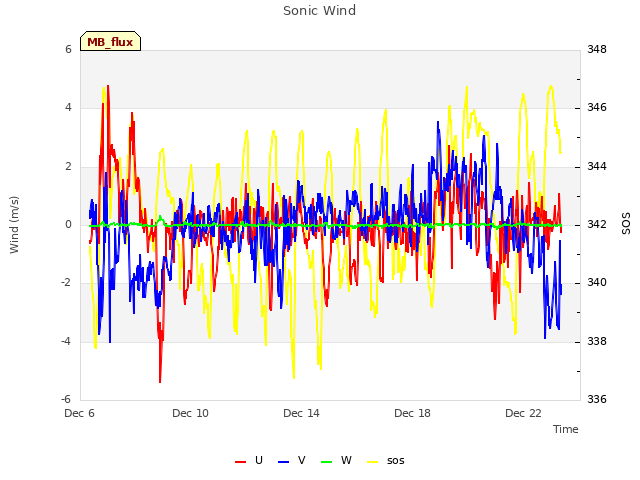Click the left axis value 4
640x480 pixels.
[68, 108]
